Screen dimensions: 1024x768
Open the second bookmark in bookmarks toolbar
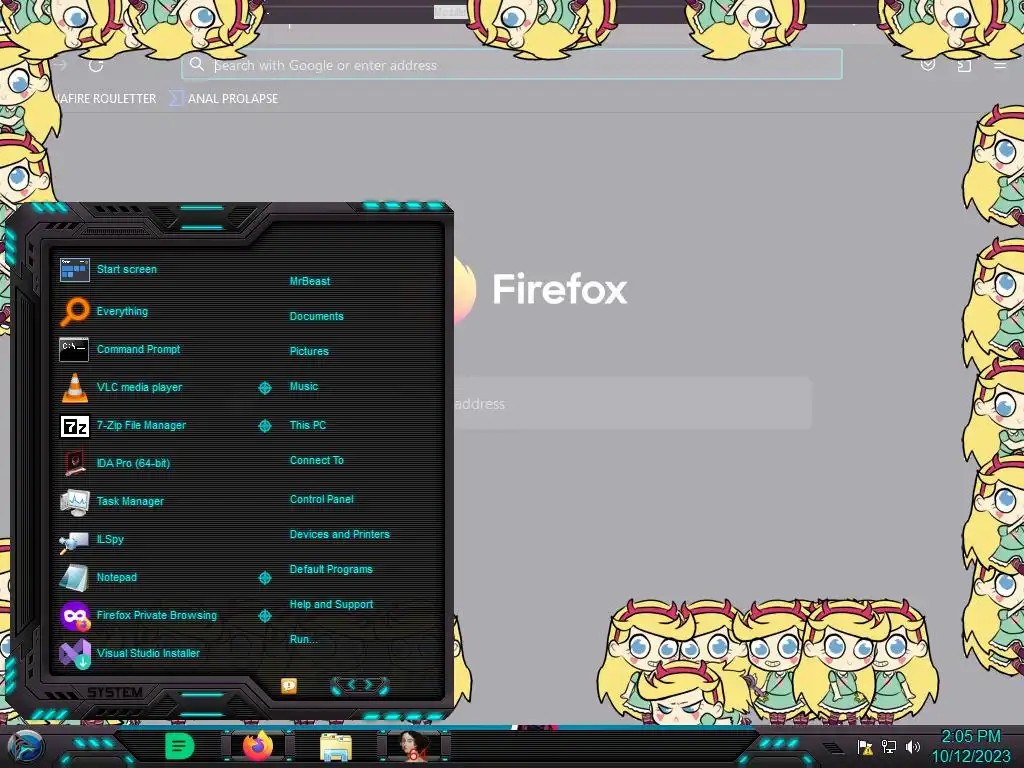(x=224, y=99)
